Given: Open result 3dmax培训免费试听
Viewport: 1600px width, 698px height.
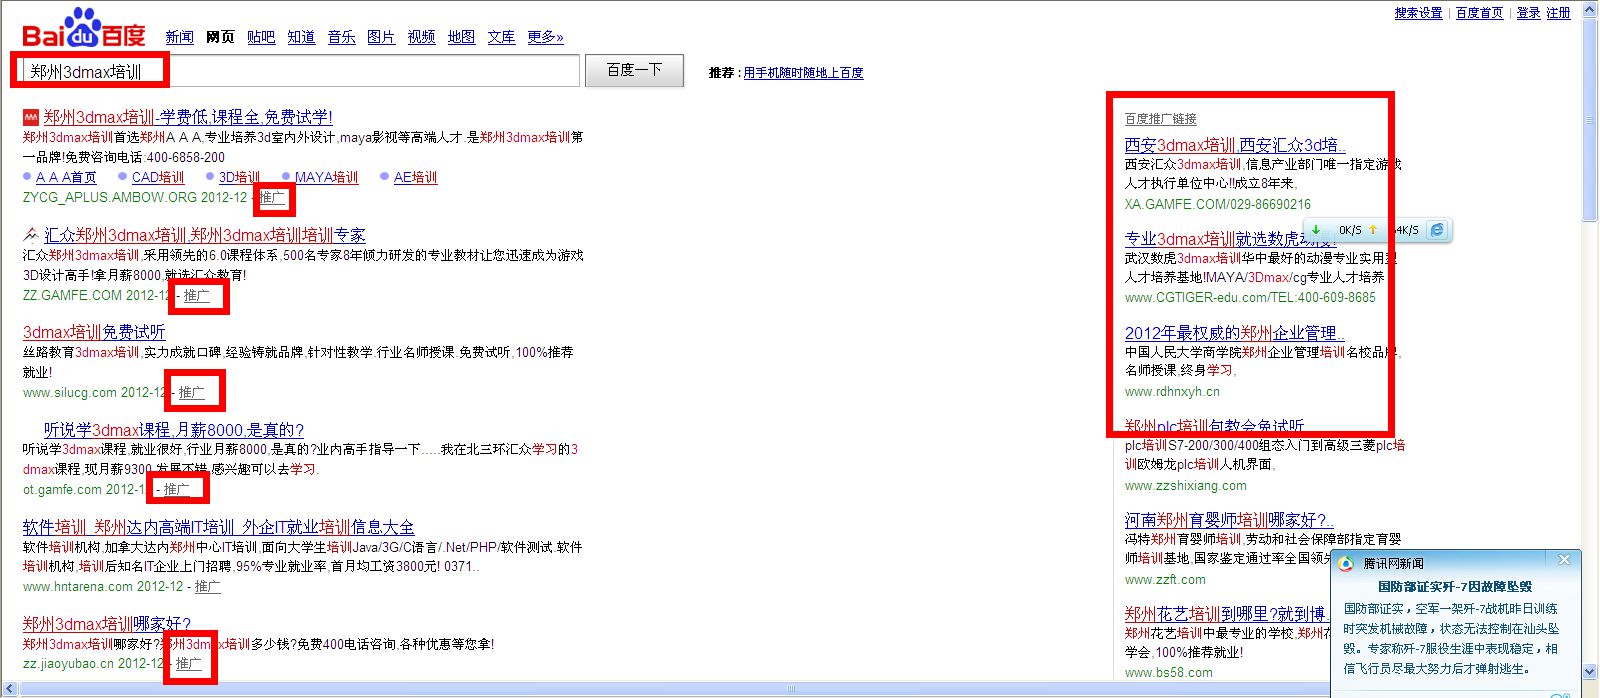Looking at the screenshot, I should point(94,332).
